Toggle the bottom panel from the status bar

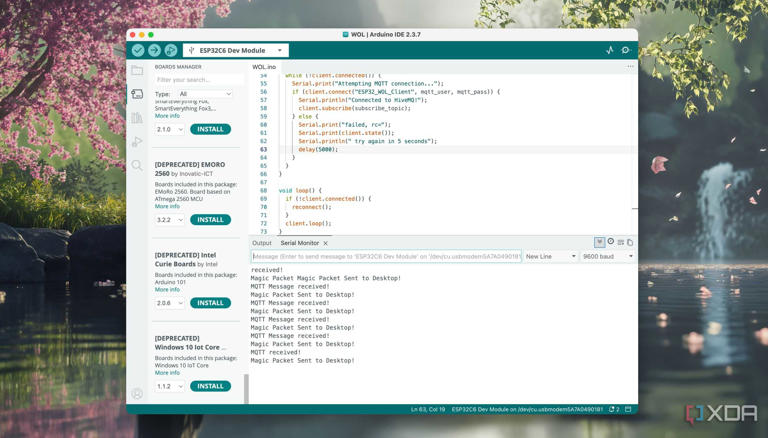(x=628, y=409)
